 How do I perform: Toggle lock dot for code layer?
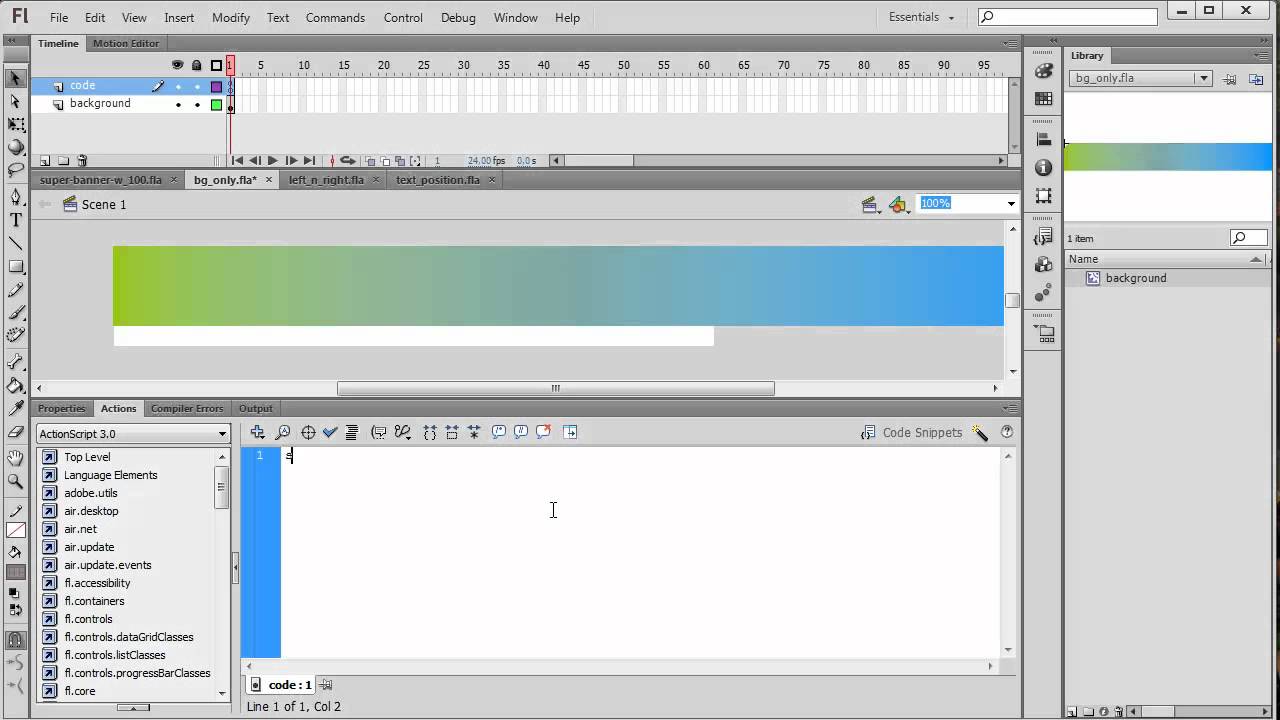(197, 86)
